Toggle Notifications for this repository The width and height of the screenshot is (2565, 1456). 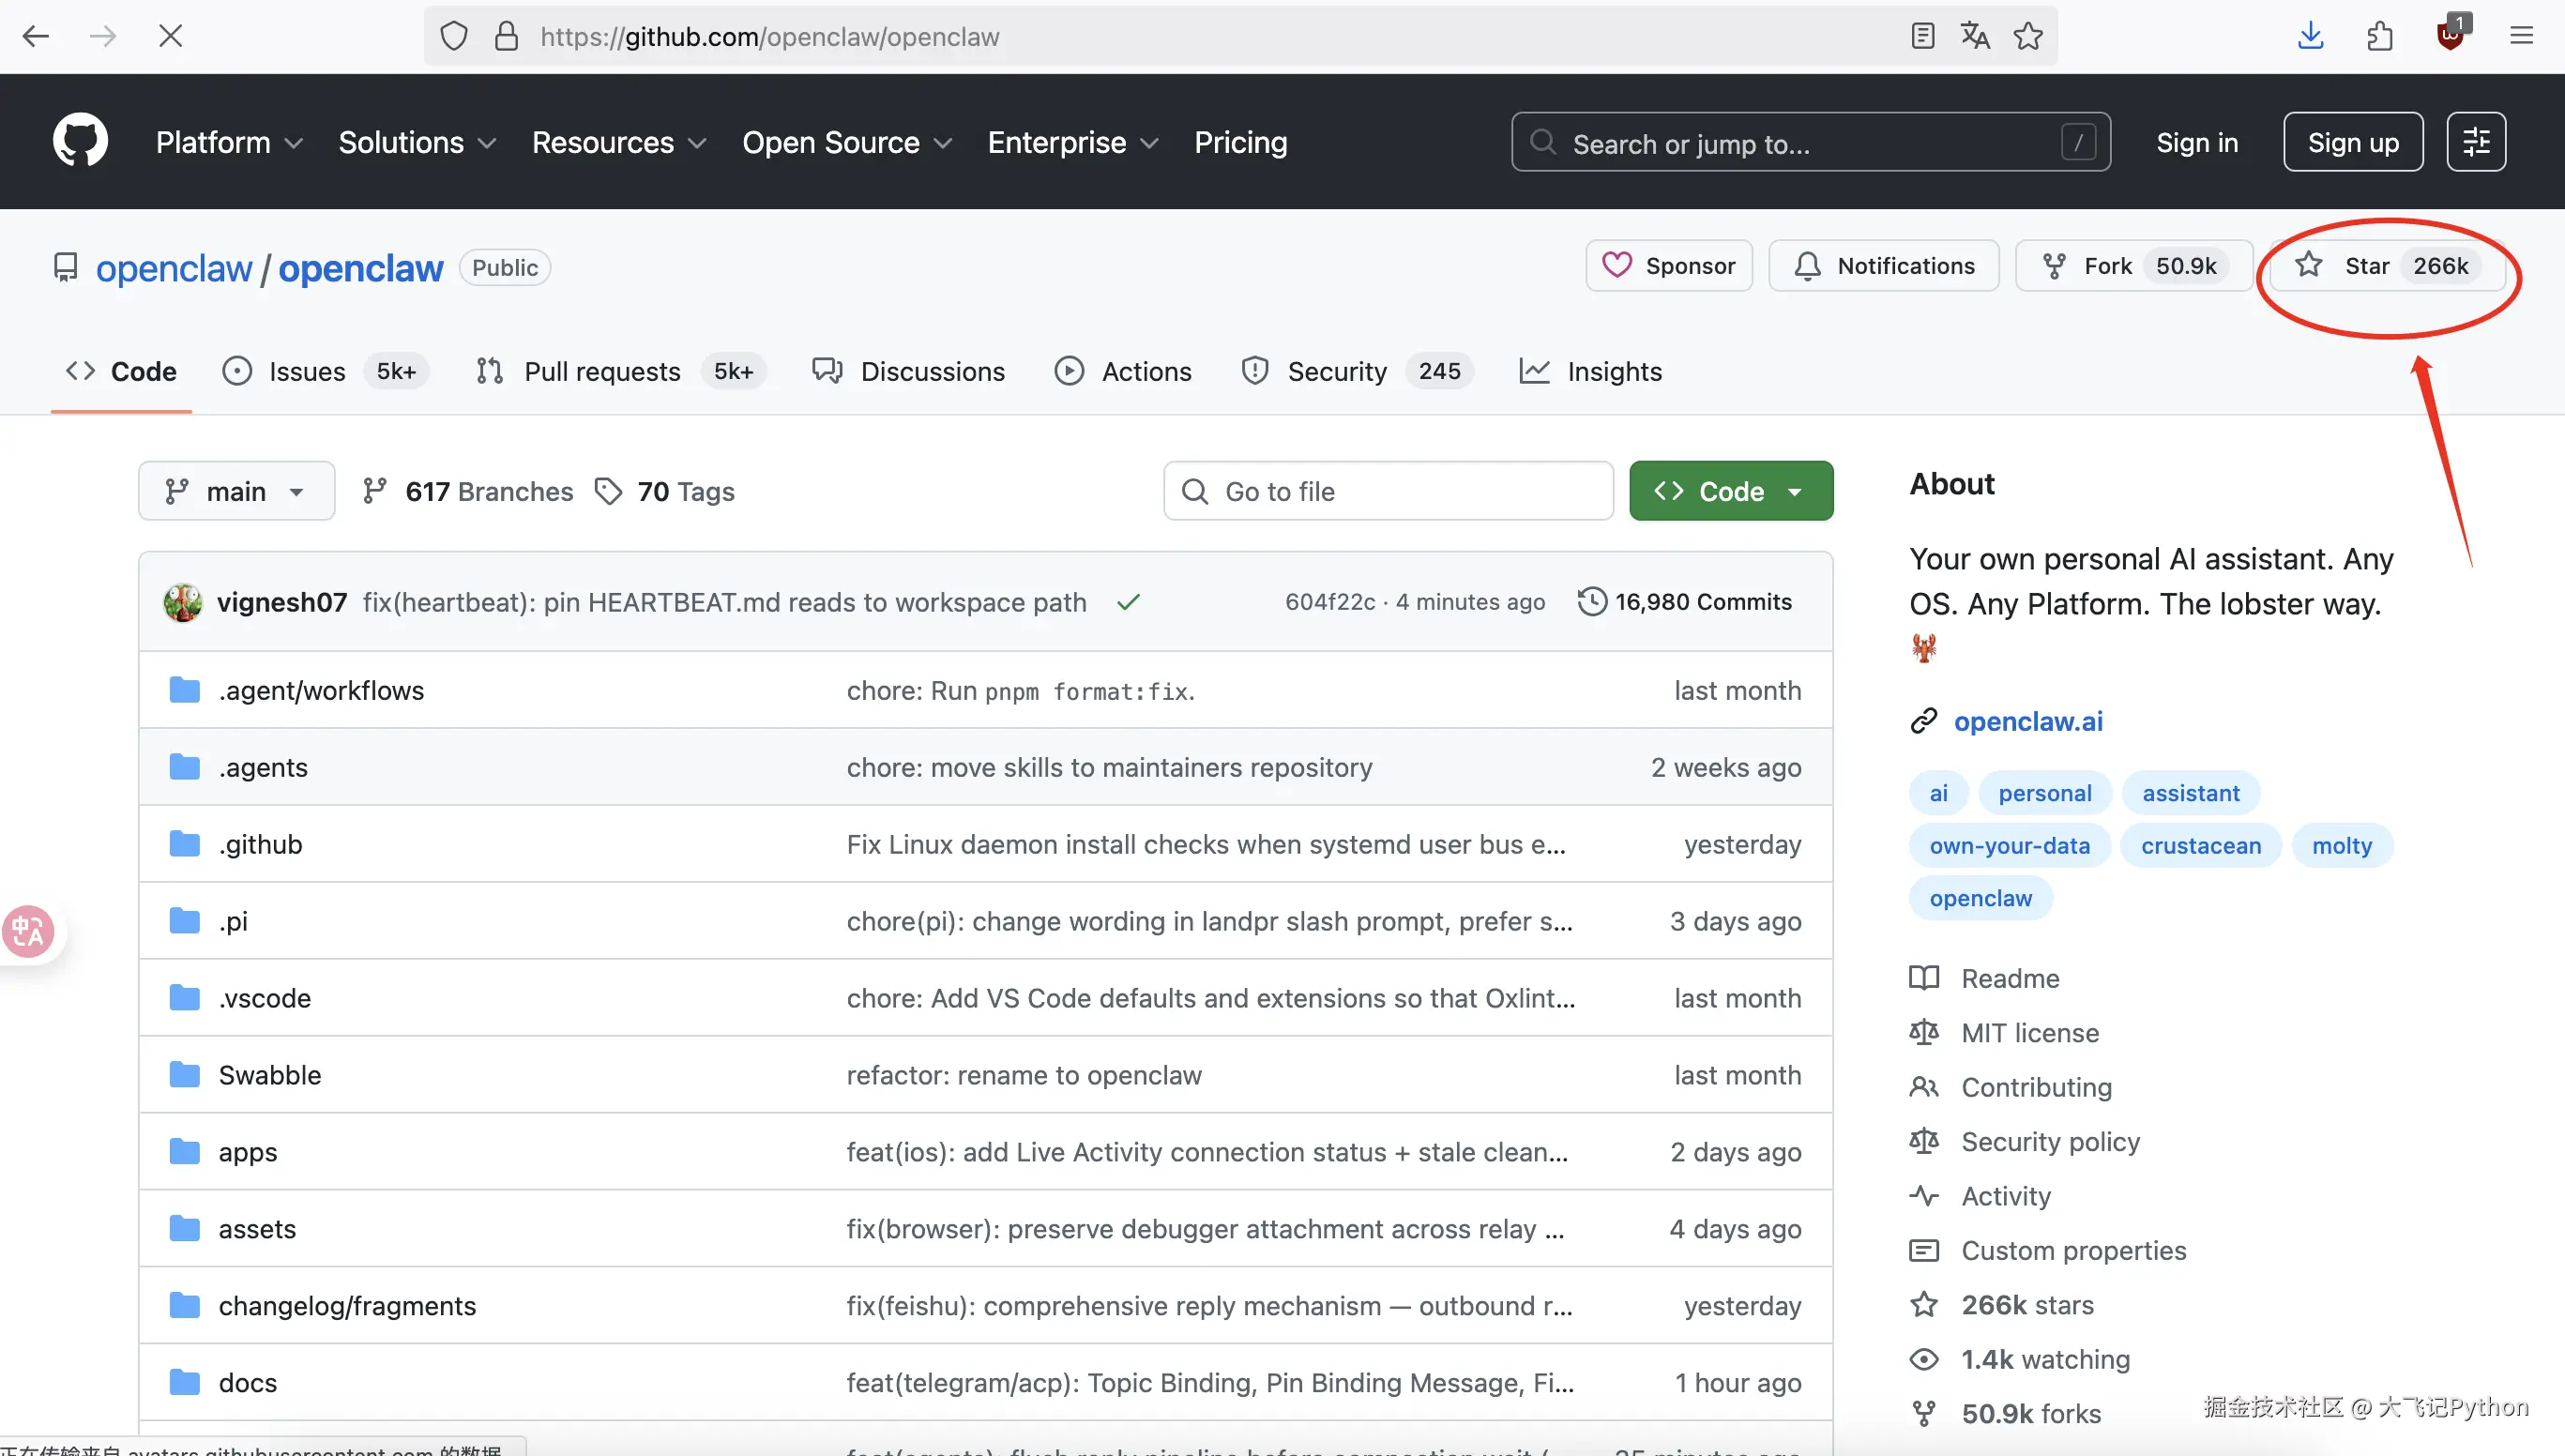1884,266
